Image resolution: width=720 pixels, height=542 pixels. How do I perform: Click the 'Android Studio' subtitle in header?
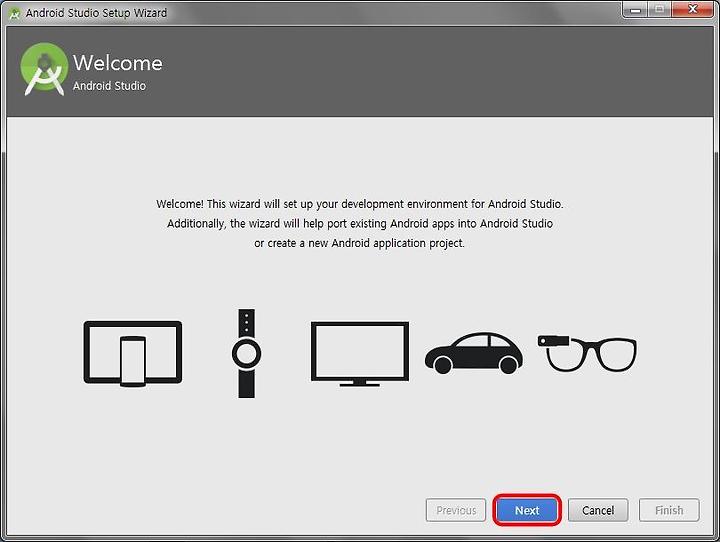pos(109,86)
